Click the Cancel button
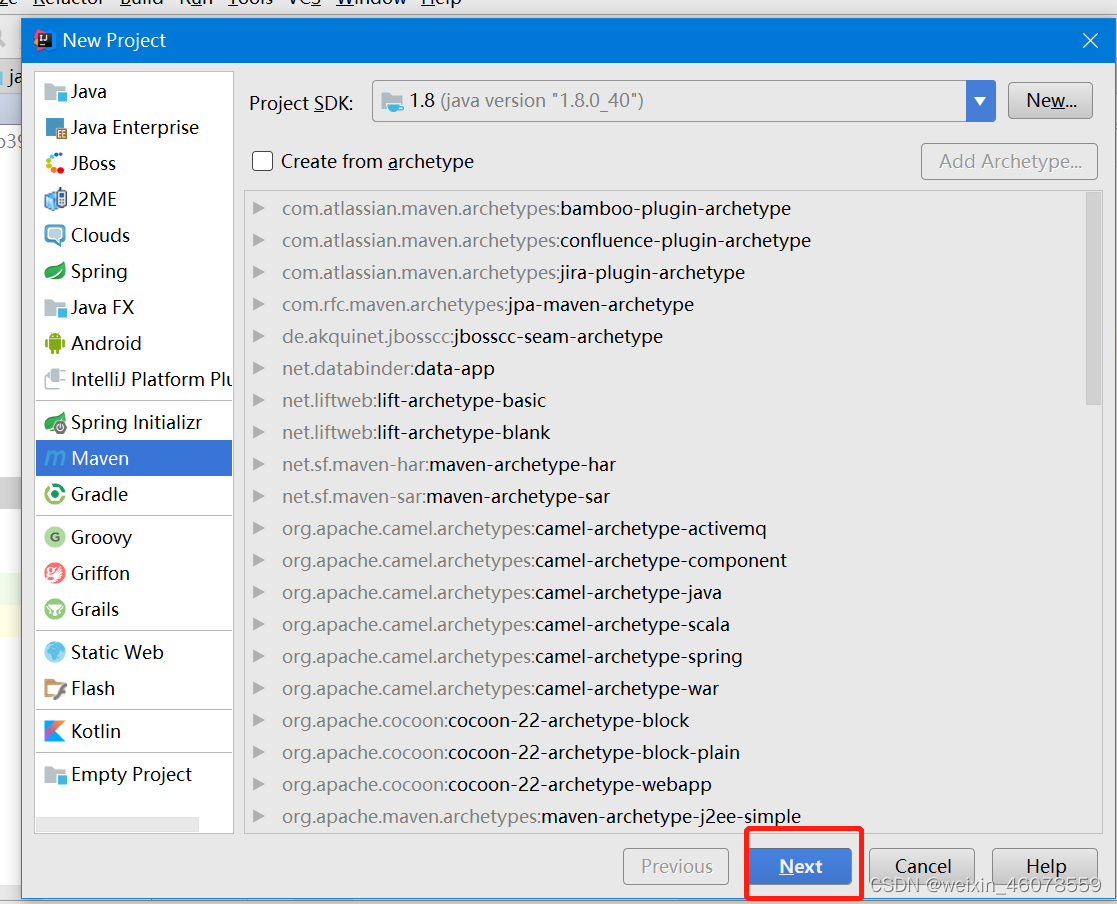This screenshot has height=904, width=1117. point(922,866)
